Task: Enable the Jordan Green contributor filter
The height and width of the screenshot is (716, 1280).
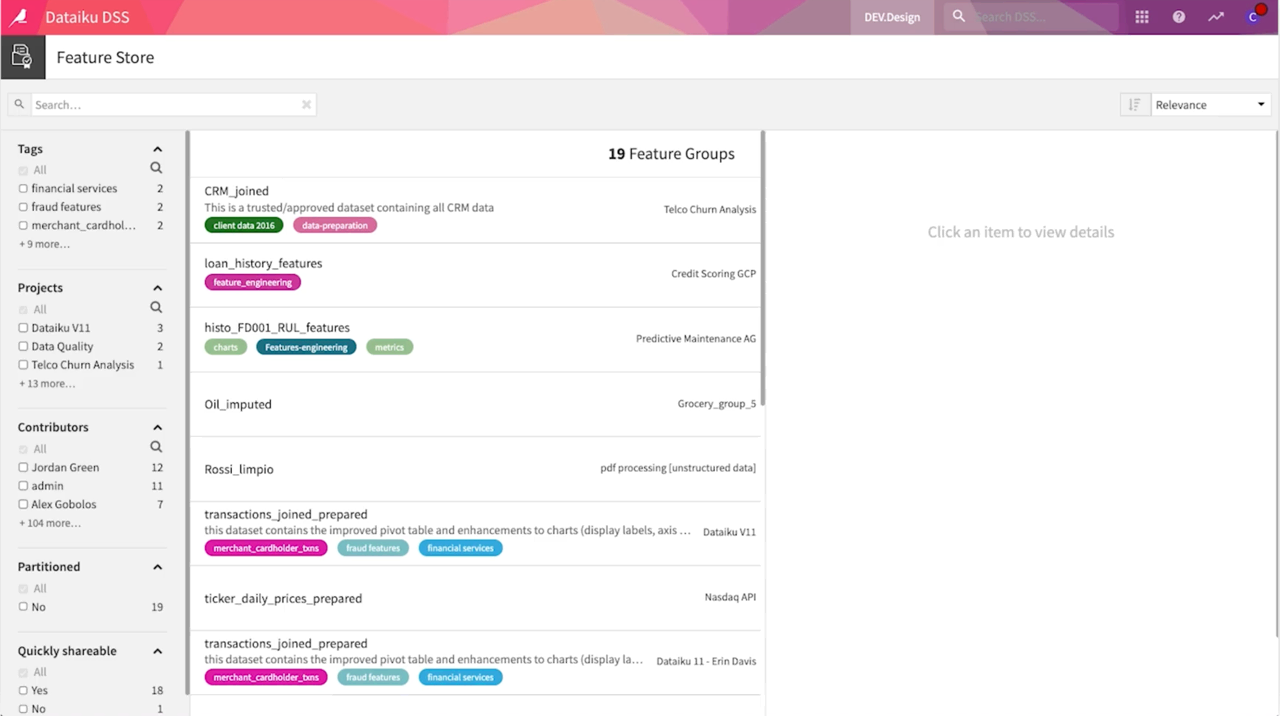Action: pos(23,467)
